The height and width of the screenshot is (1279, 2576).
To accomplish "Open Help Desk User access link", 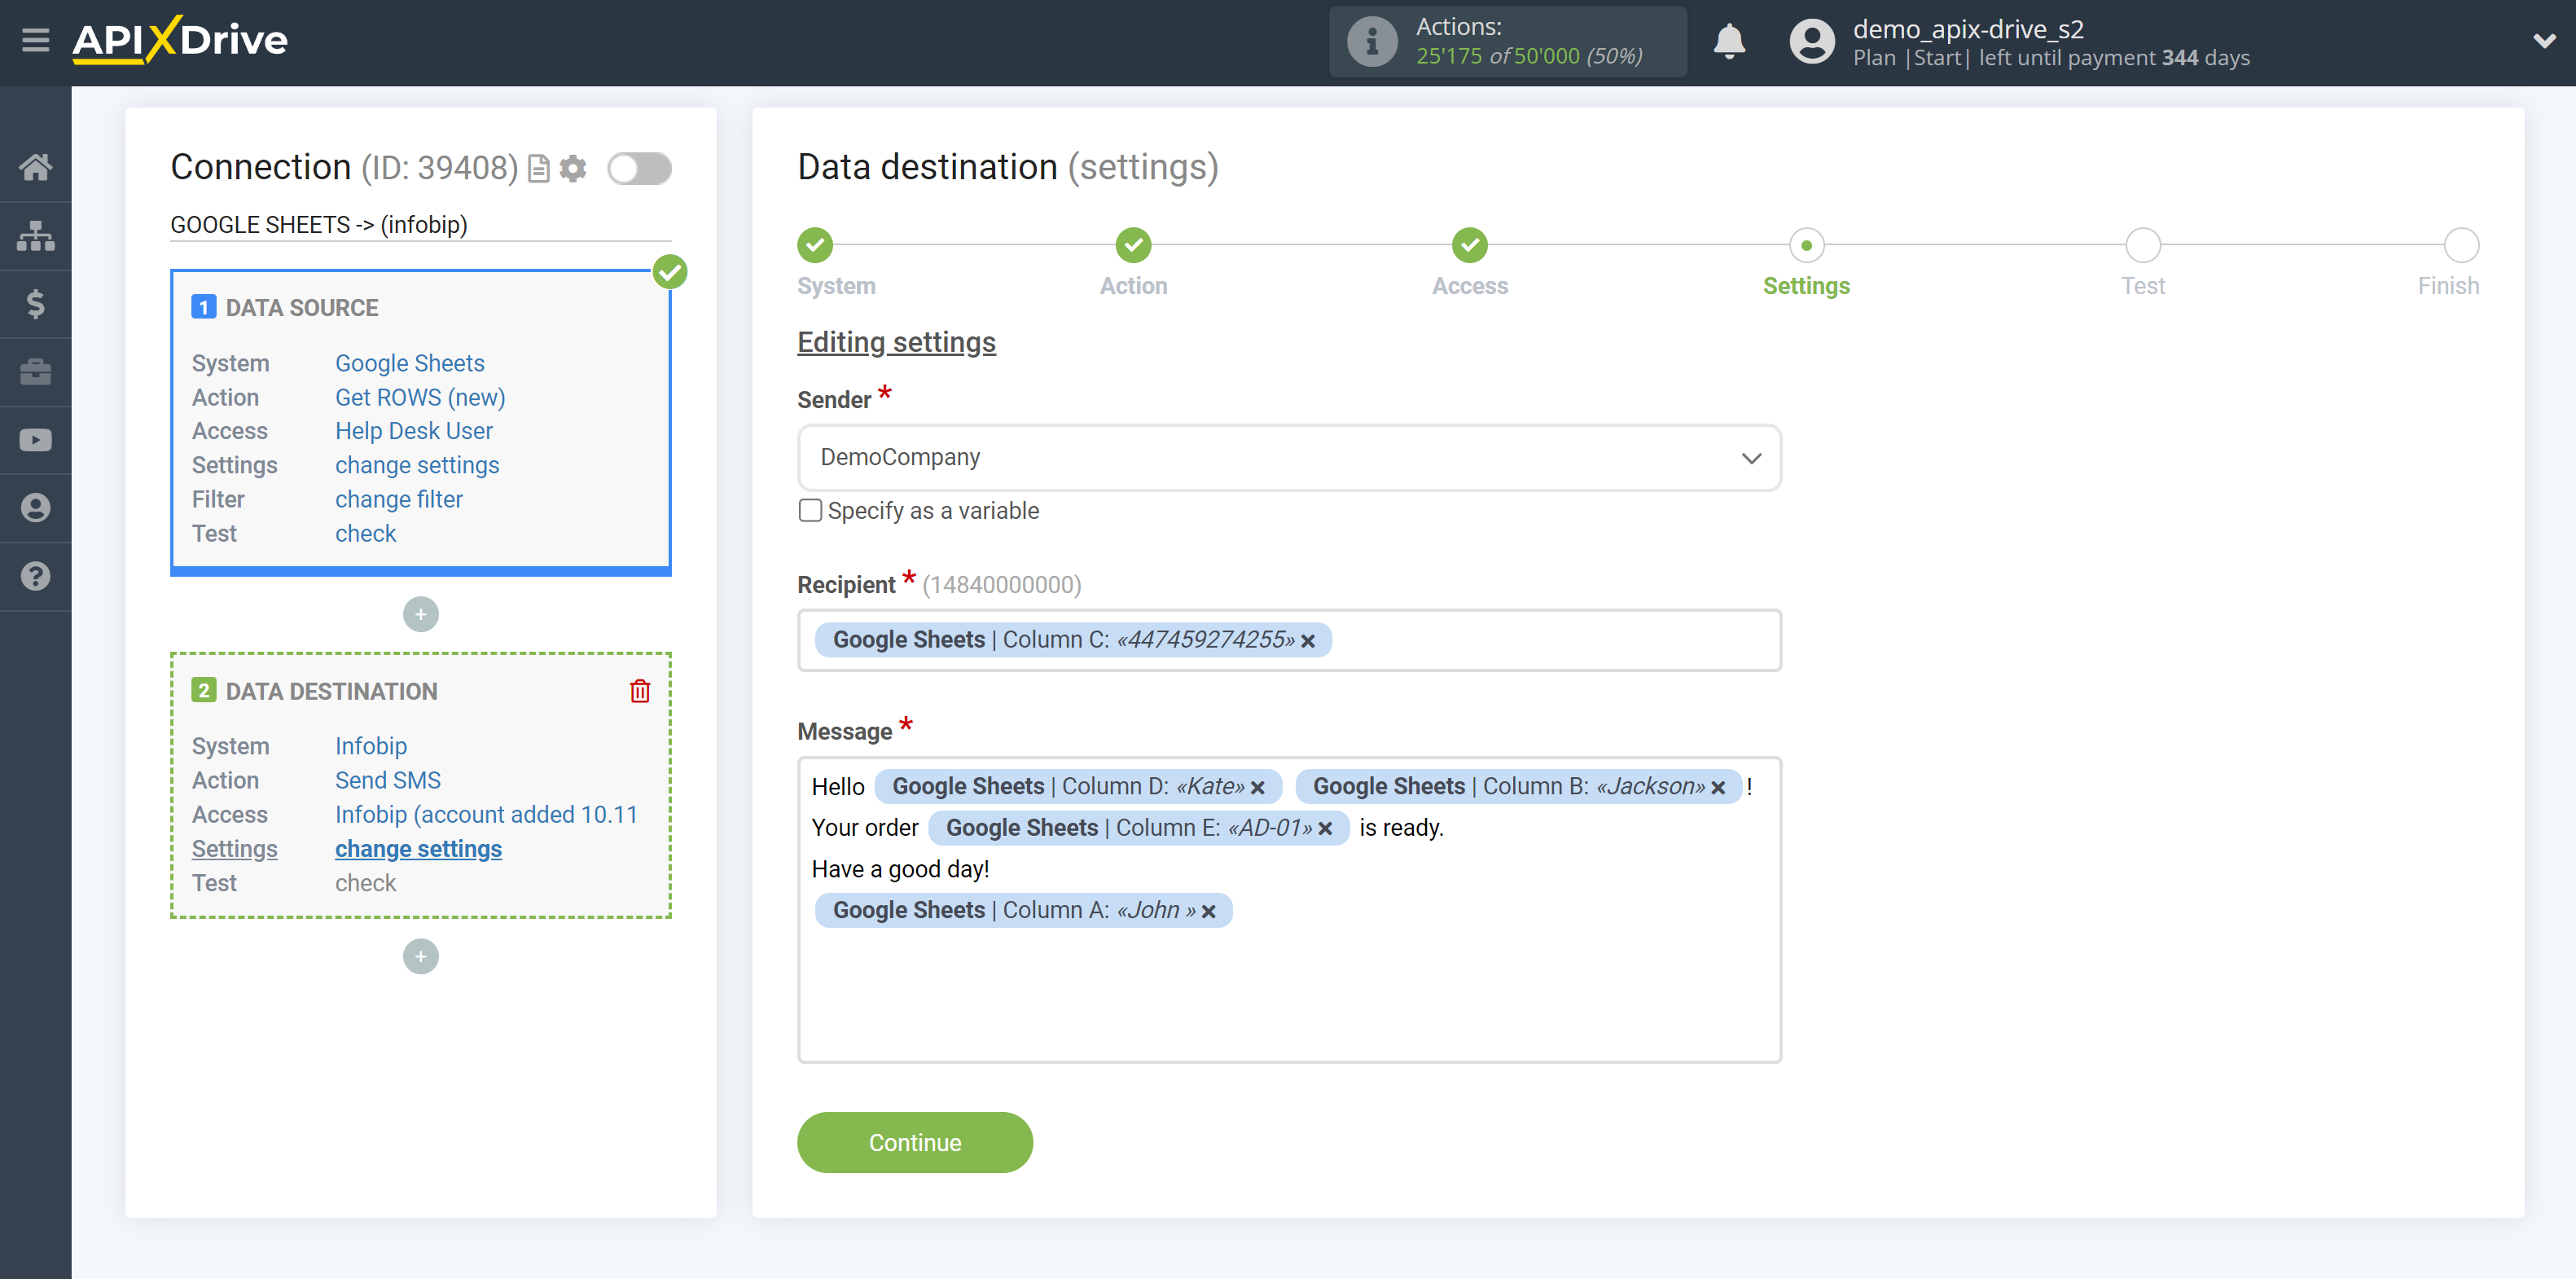I will point(413,431).
